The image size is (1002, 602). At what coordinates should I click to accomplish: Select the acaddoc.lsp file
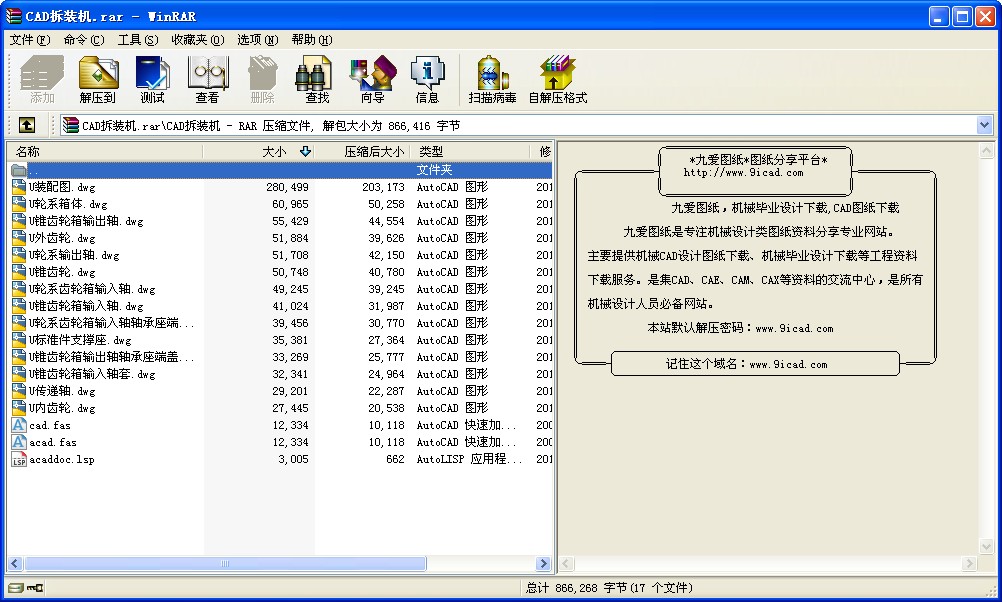(61, 459)
